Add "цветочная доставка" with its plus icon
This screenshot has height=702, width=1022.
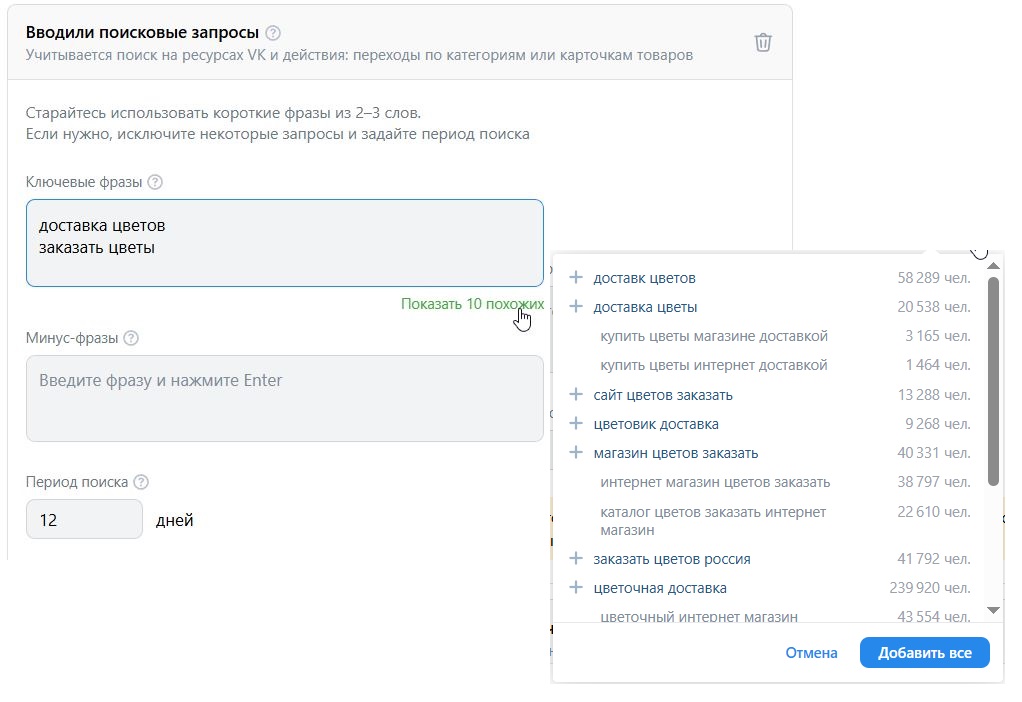[578, 588]
